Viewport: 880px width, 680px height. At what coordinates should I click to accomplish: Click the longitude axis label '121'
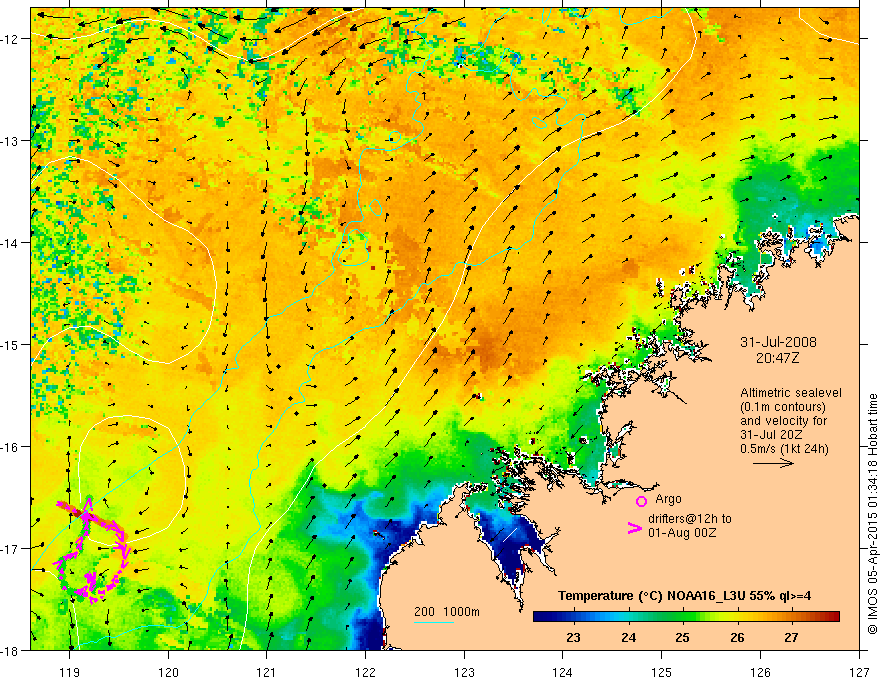(x=267, y=672)
